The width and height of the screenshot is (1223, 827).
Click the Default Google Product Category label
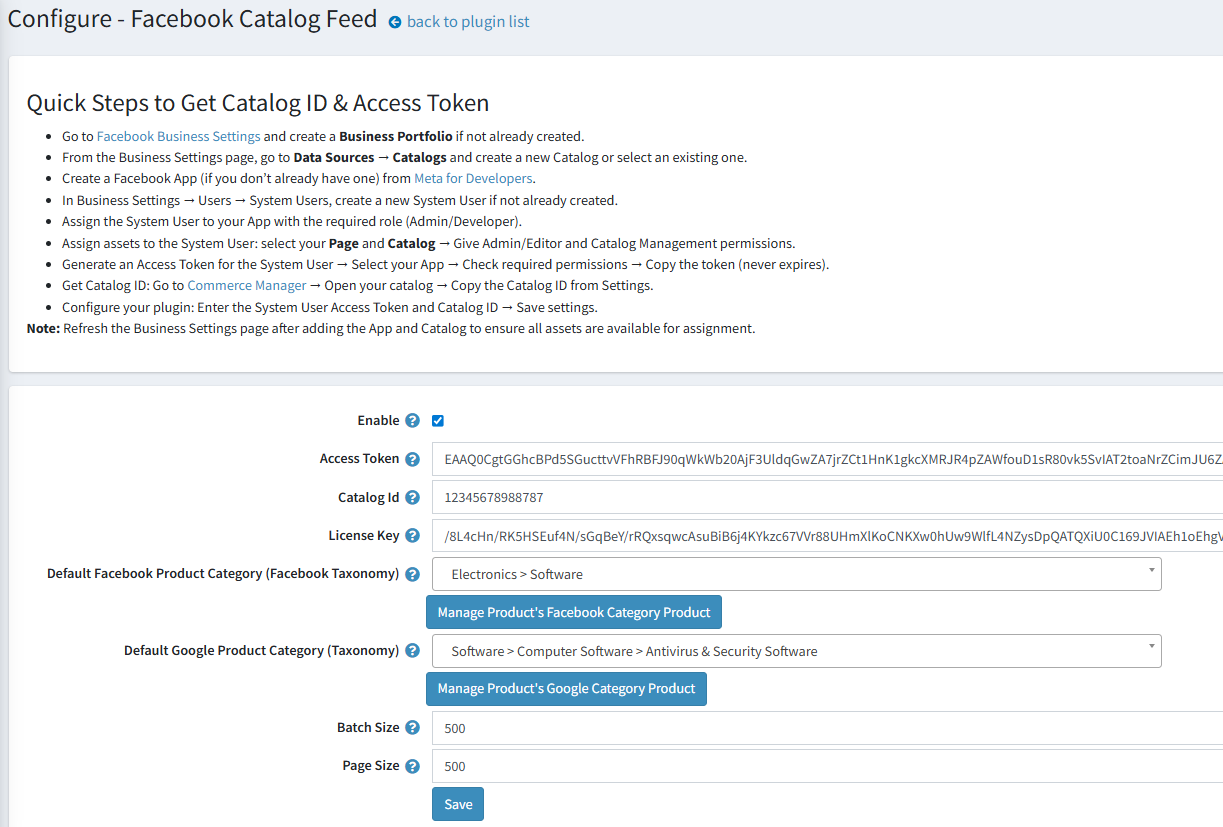[x=262, y=651]
